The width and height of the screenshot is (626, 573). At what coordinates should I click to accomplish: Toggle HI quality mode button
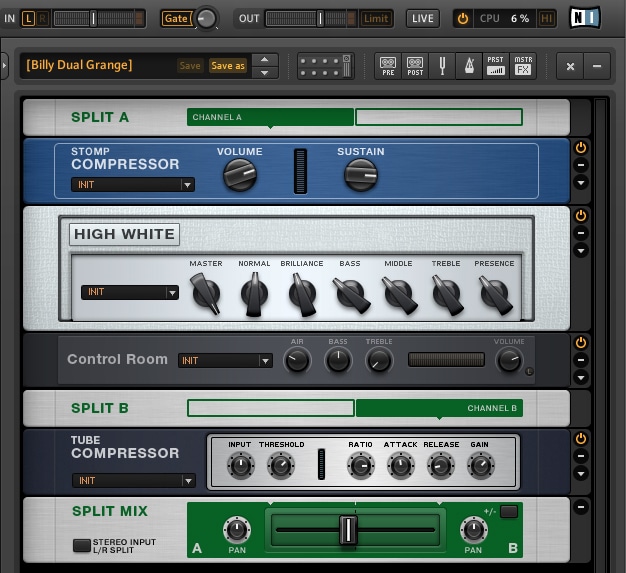(546, 18)
